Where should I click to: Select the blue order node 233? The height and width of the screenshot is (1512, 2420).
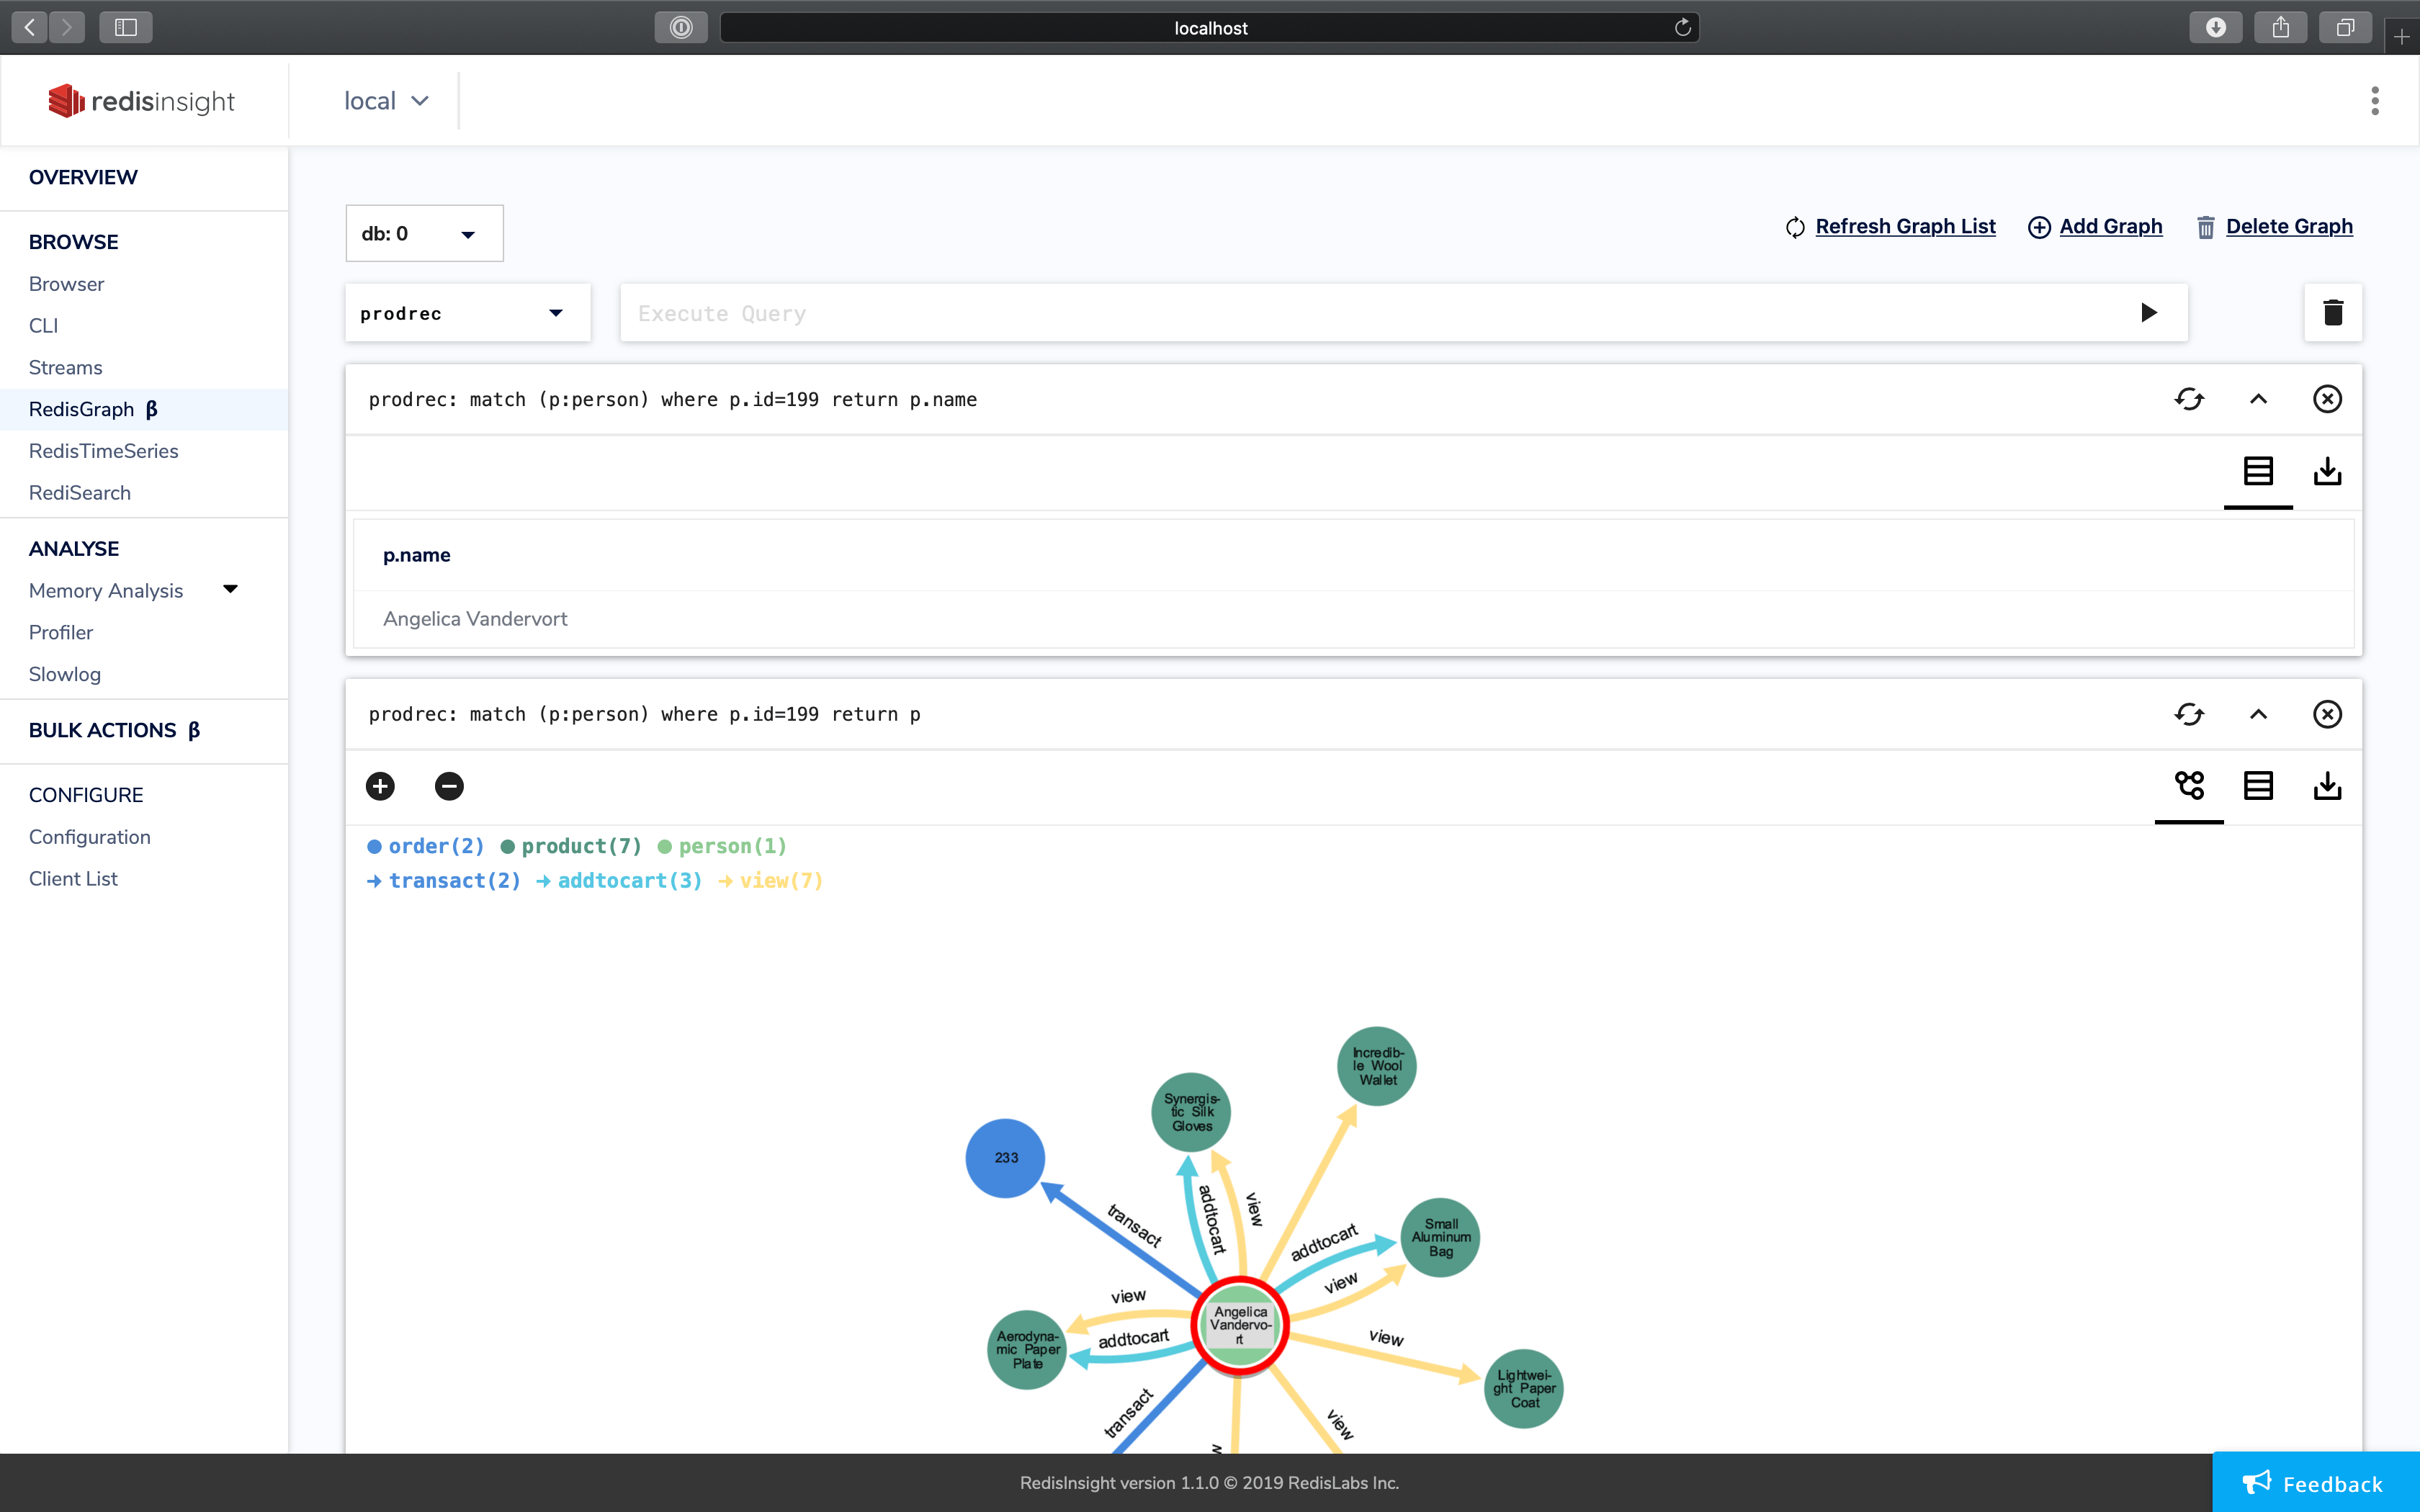point(1005,1158)
